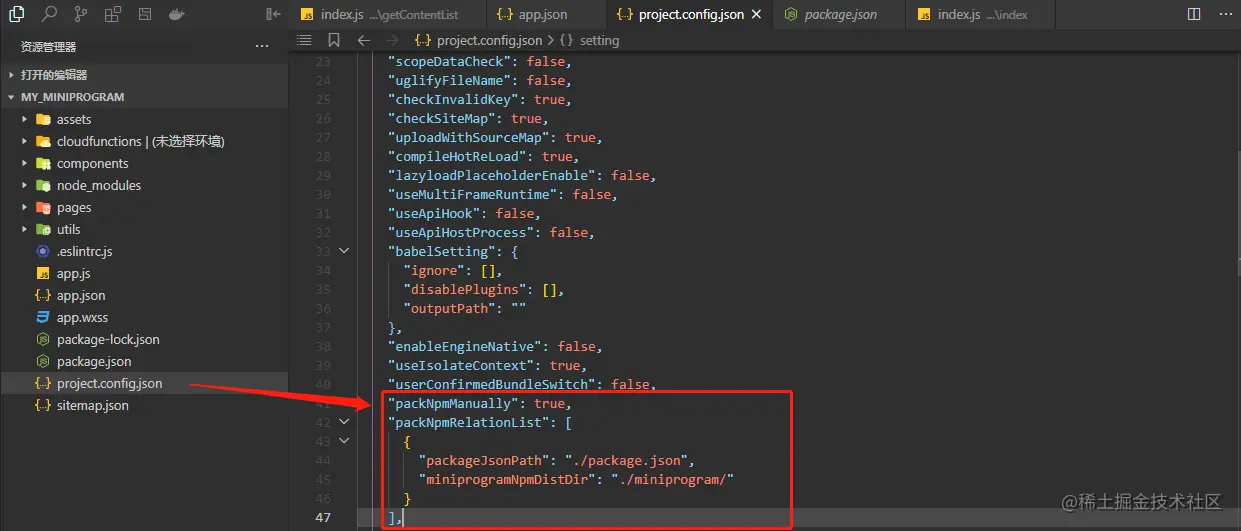The height and width of the screenshot is (531, 1241).
Task: Fold the babelSetting block at line 33
Action: click(344, 251)
